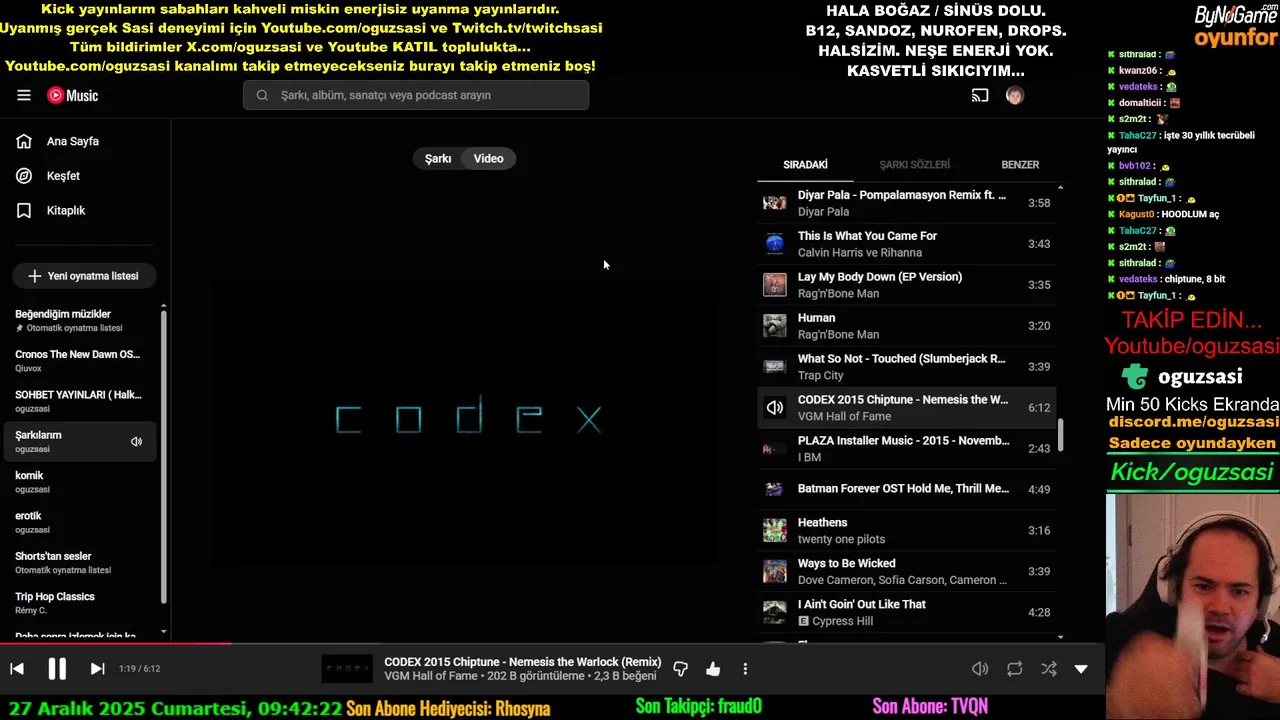This screenshot has width=1280, height=720.
Task: Open Shorts'tan sesler playlist
Action: click(x=80, y=562)
